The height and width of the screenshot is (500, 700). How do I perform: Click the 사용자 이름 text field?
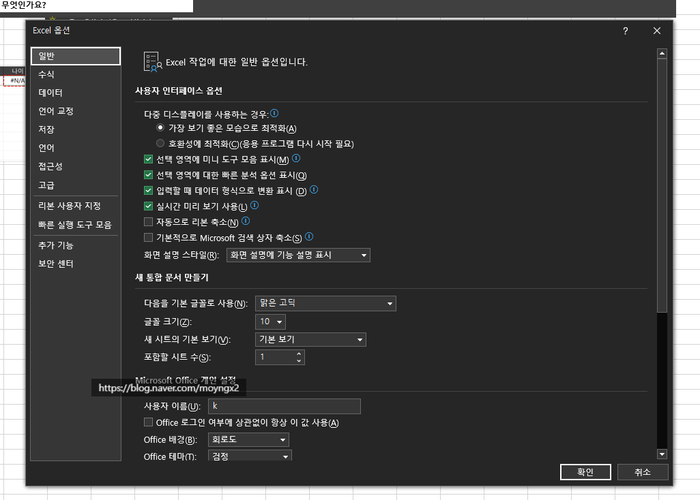tap(284, 406)
